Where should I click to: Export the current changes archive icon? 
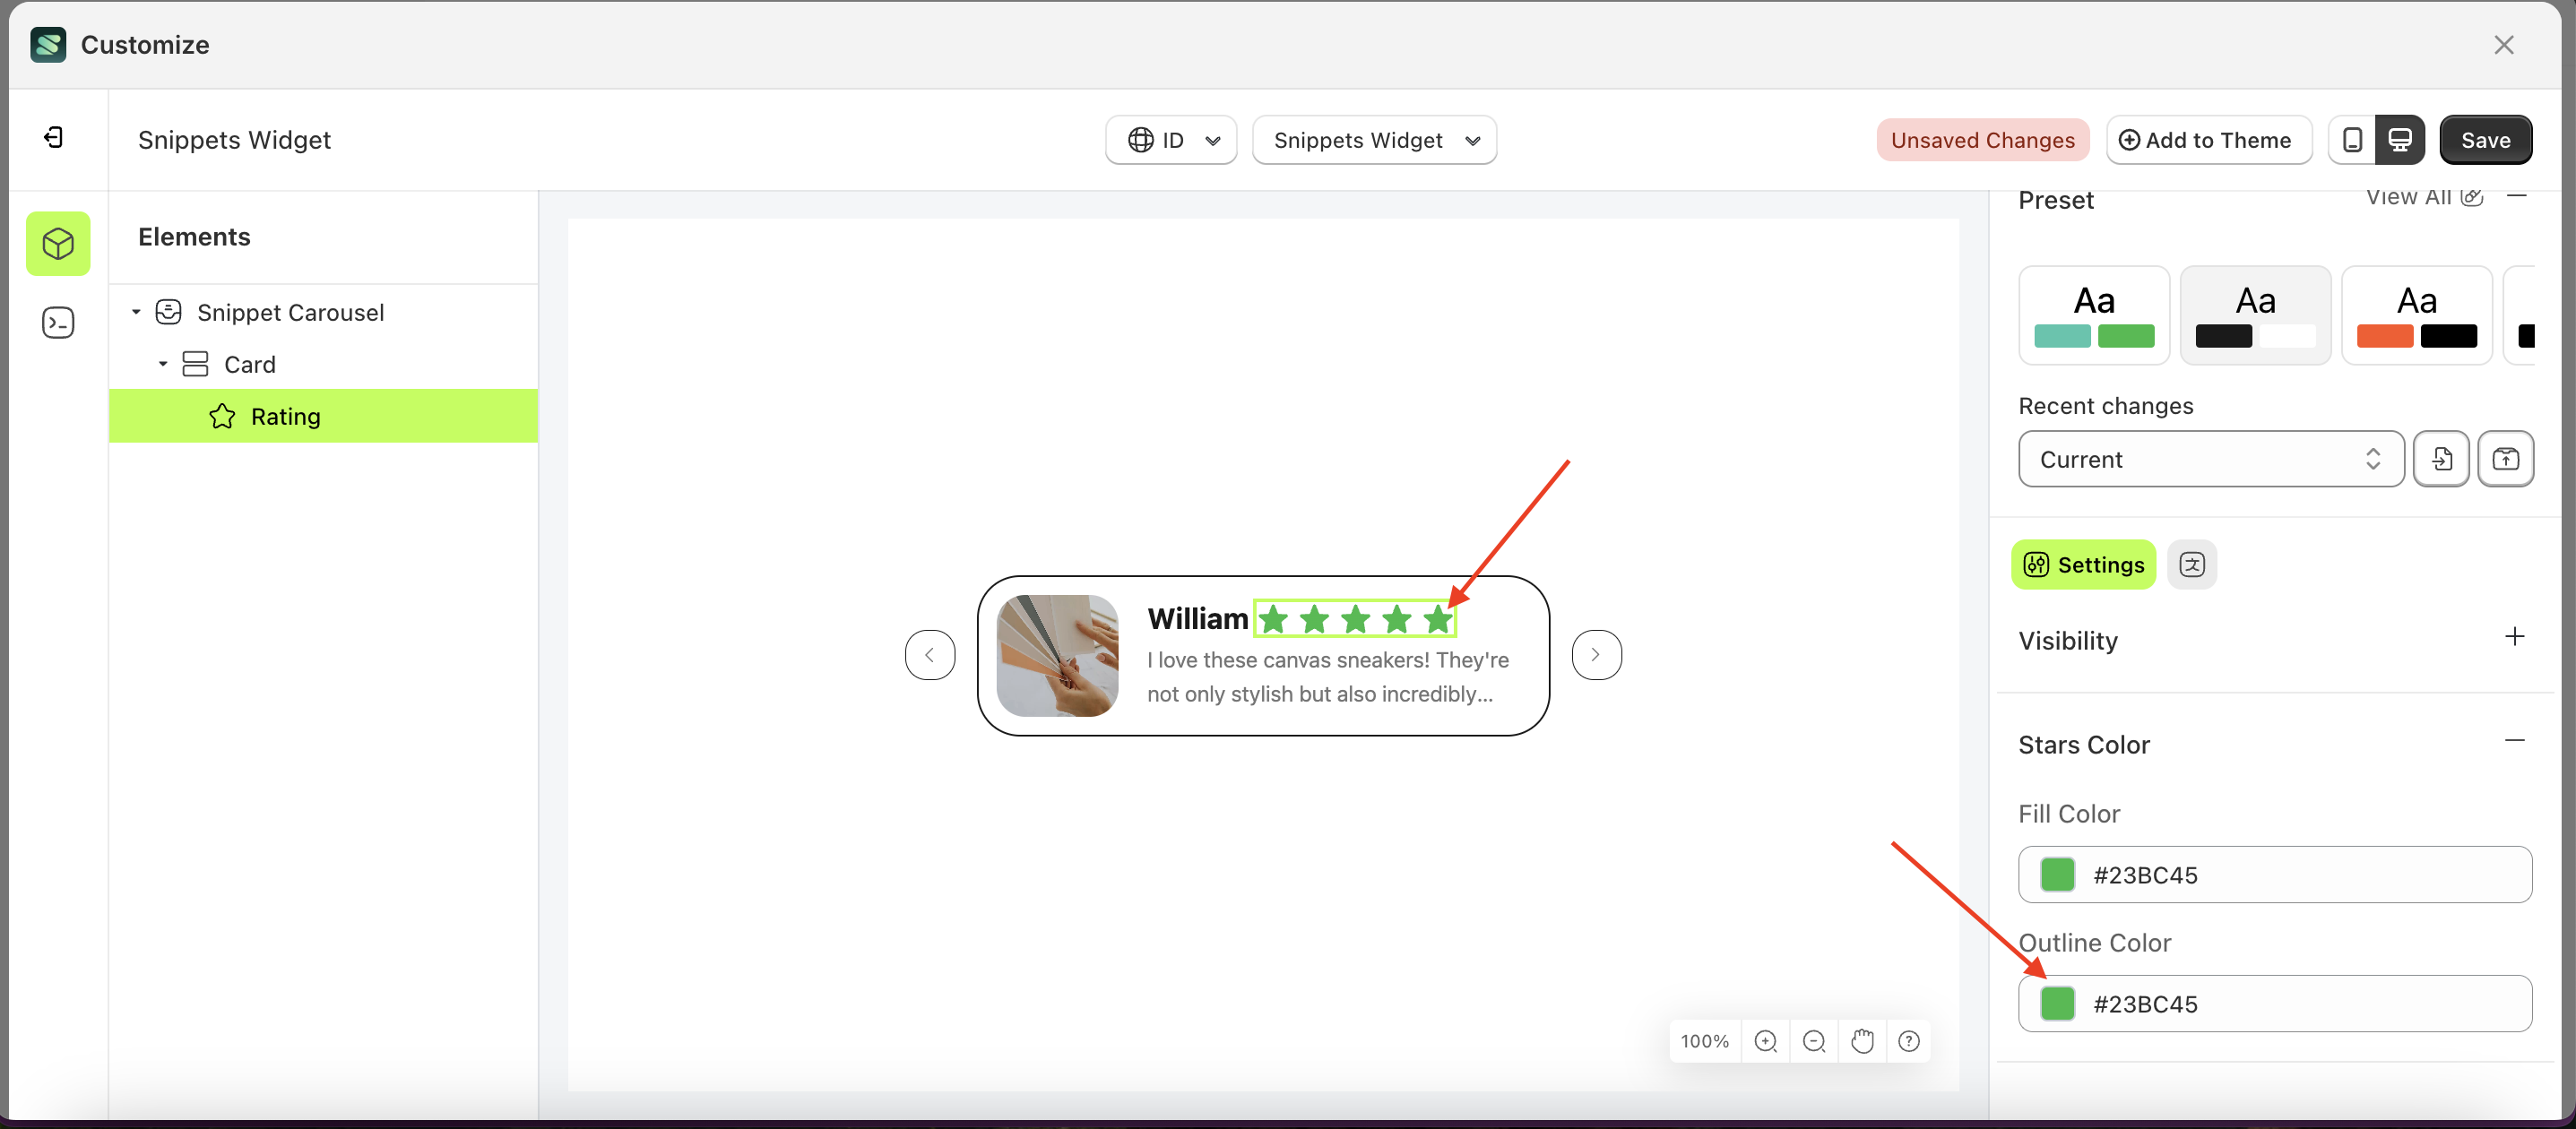coord(2507,459)
